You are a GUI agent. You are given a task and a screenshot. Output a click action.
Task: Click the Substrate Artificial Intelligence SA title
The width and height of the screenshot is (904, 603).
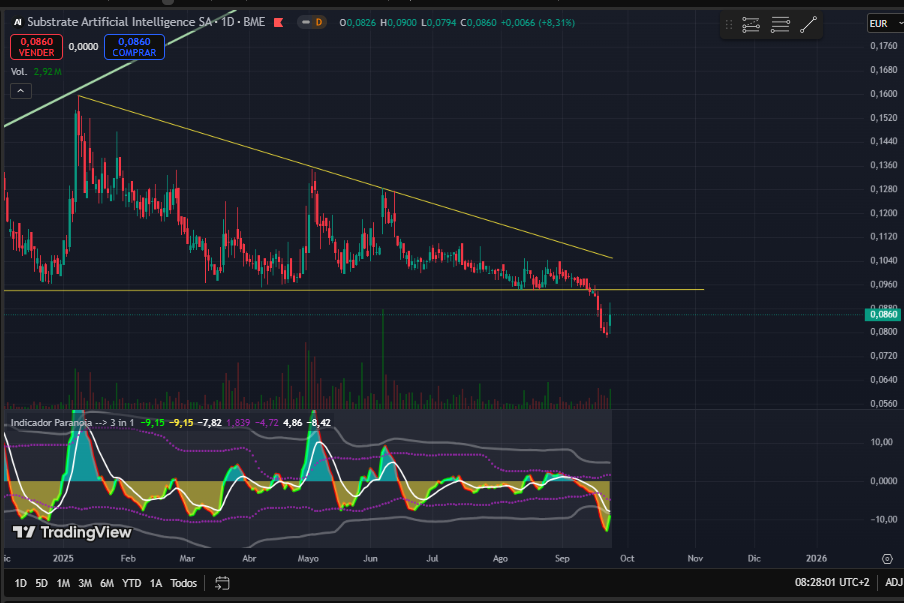pyautogui.click(x=119, y=22)
